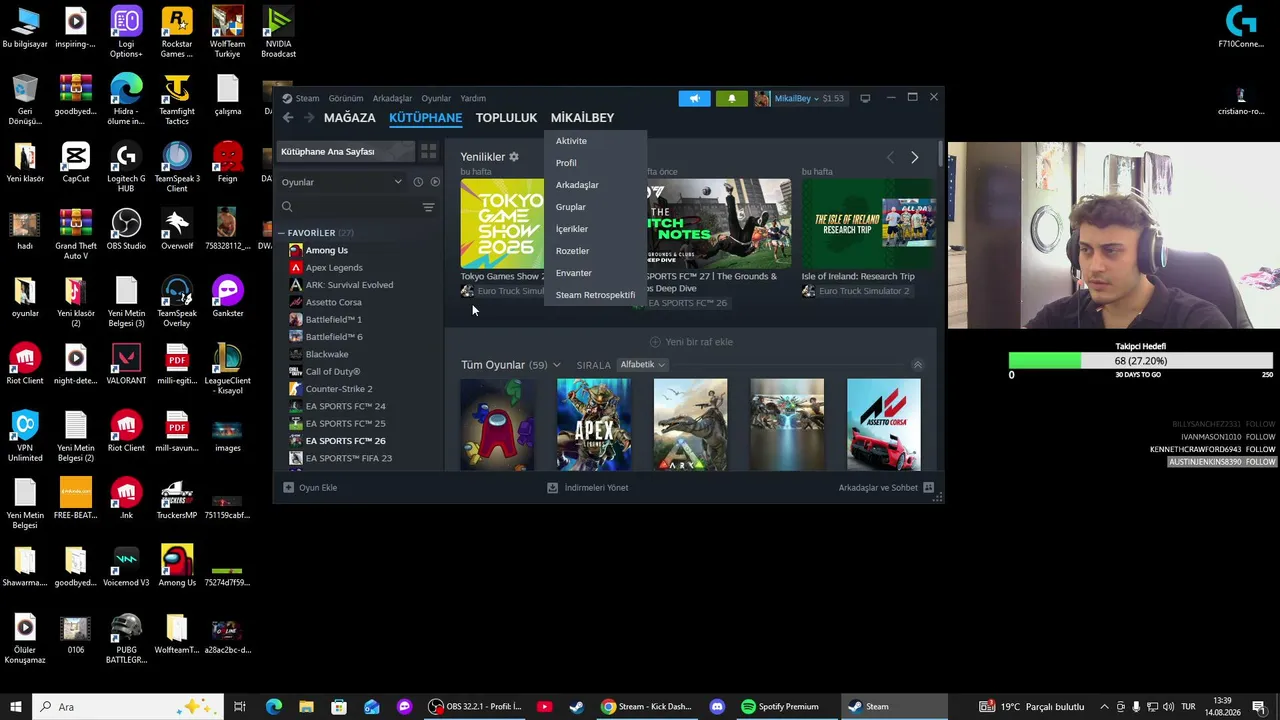This screenshot has height=720, width=1280.
Task: Select the NVIDIA Broadcast desktop icon
Action: click(x=278, y=32)
